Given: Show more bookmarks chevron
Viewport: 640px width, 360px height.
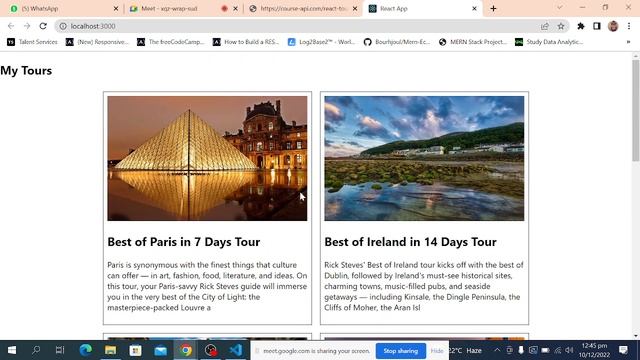Looking at the screenshot, I should (x=628, y=42).
